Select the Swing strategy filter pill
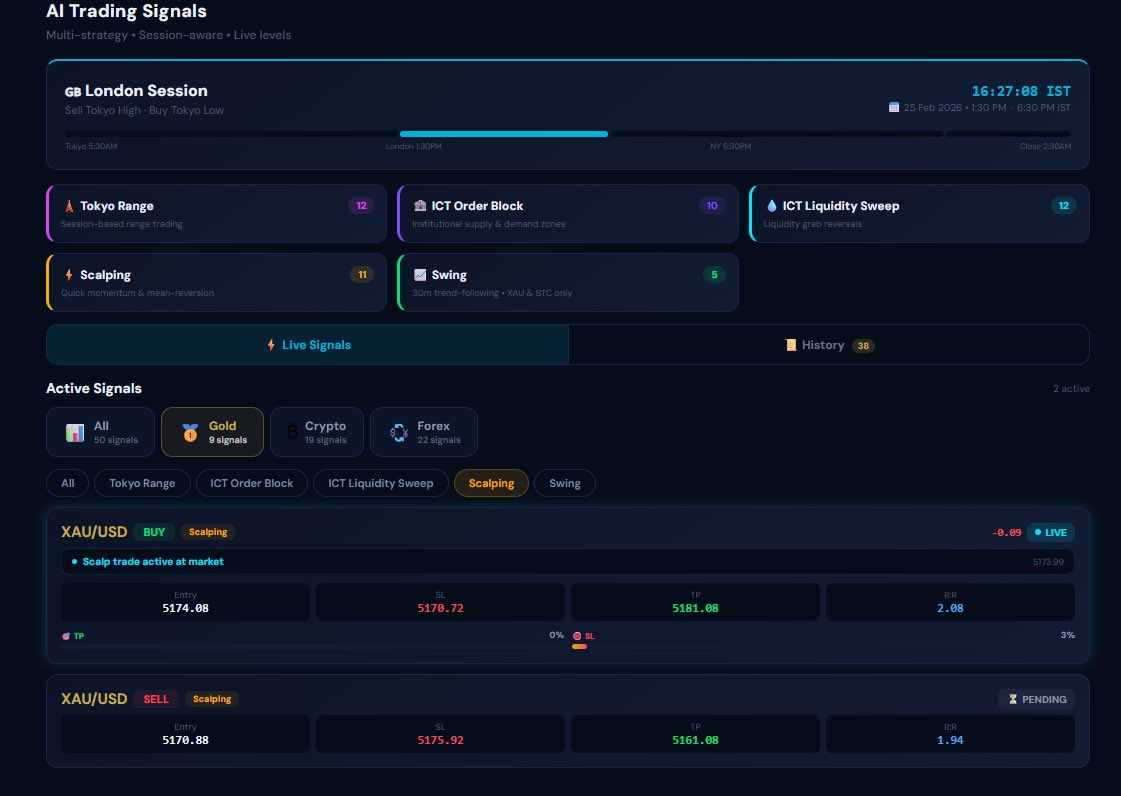The width and height of the screenshot is (1121, 796). pyautogui.click(x=565, y=483)
